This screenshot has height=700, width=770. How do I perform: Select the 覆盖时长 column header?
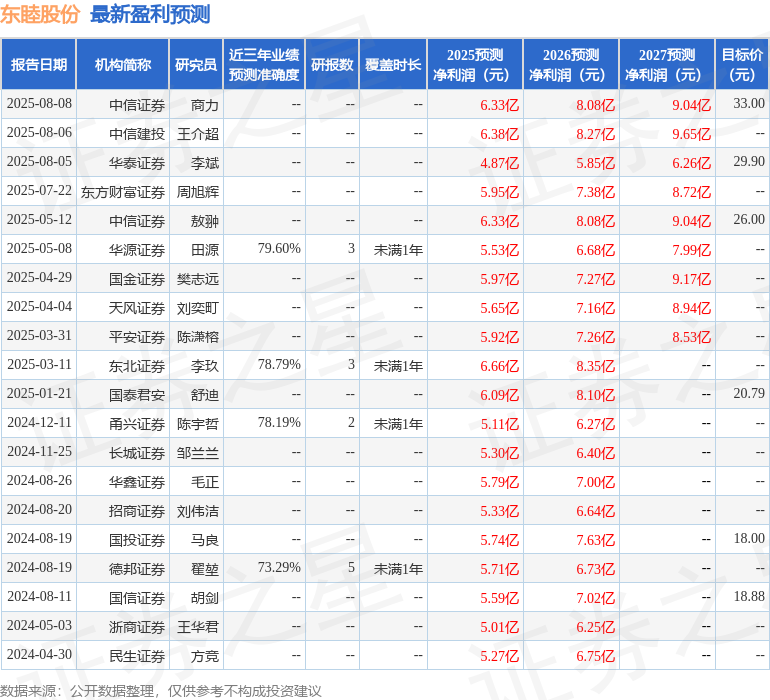coord(393,64)
